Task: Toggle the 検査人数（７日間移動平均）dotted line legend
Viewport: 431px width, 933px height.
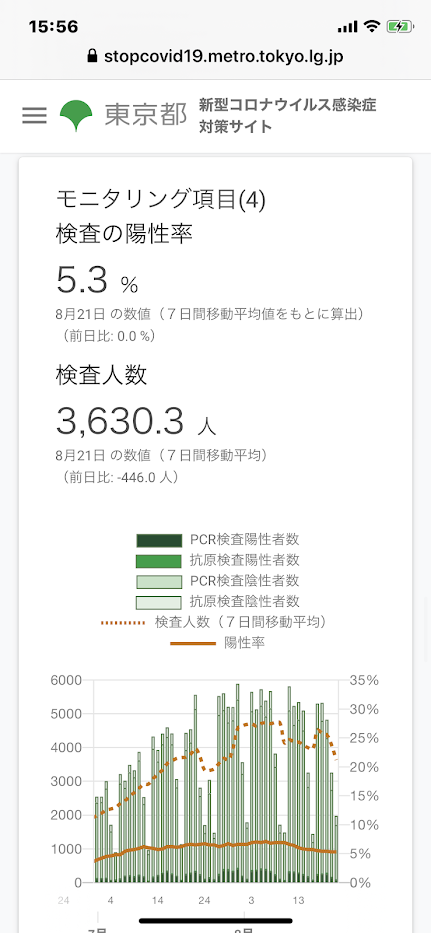Action: point(214,622)
